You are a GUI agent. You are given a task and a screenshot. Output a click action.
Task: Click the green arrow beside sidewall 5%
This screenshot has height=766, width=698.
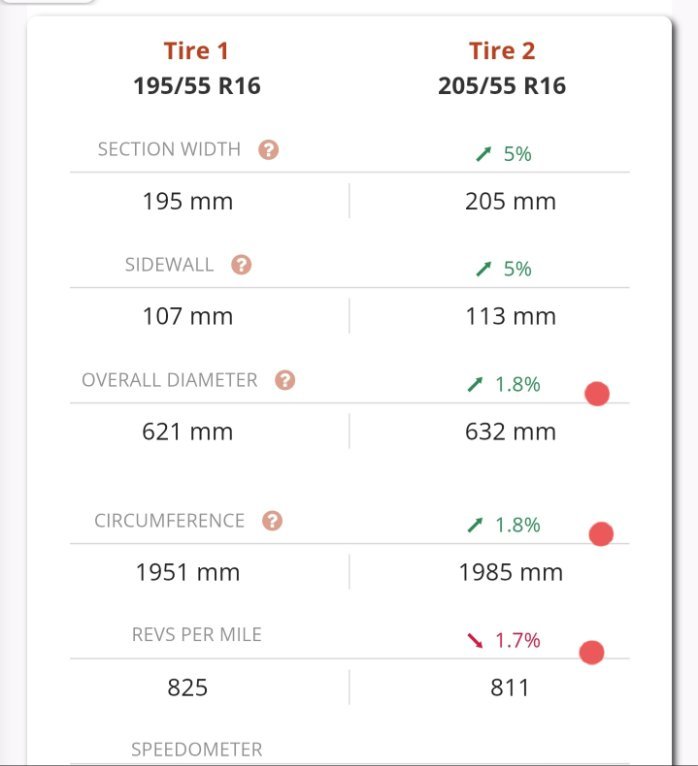coord(483,269)
